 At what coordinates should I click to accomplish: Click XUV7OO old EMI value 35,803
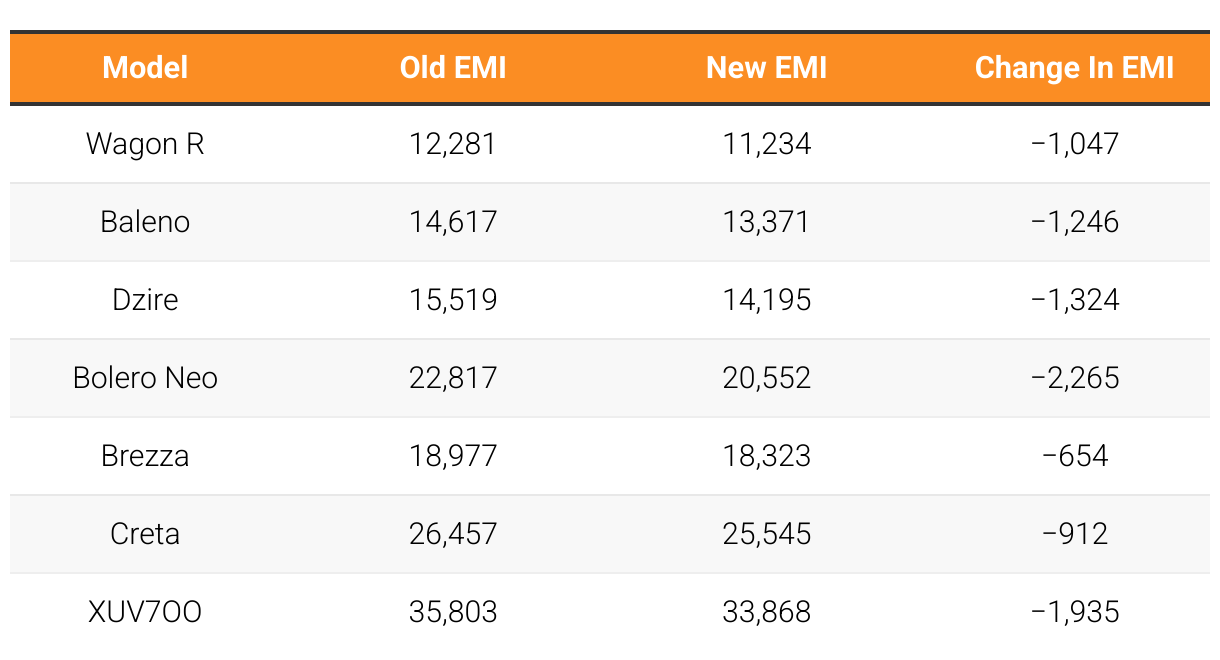click(453, 612)
